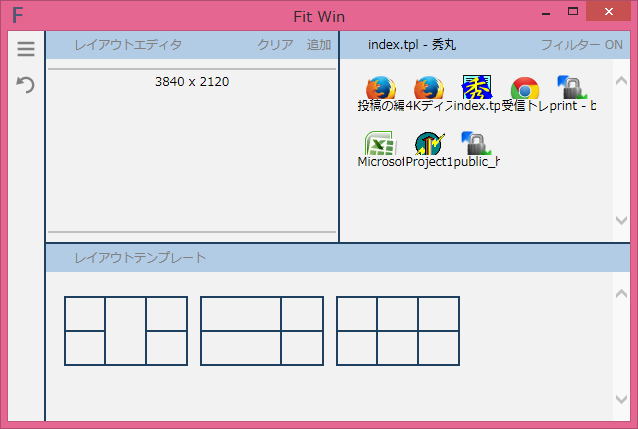638x429 pixels.
Task: Select the first Firefox window icon
Action: pos(380,89)
